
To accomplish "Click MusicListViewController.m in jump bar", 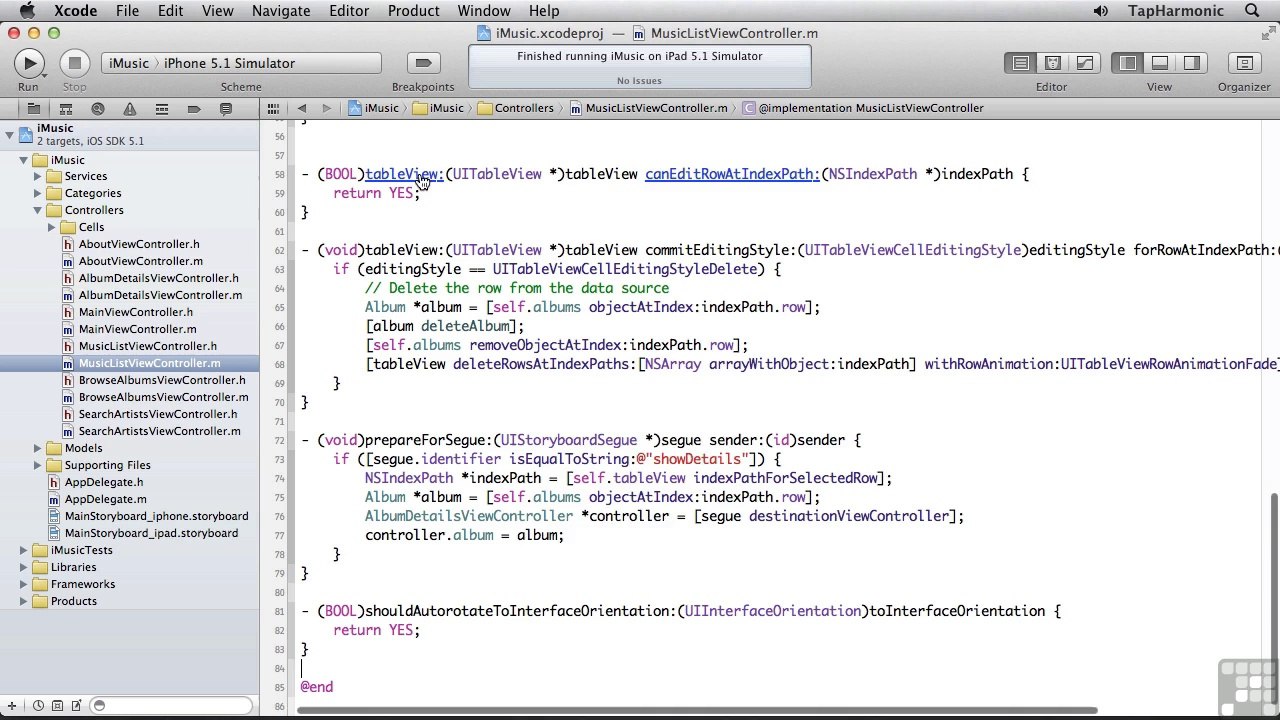I will click(648, 108).
